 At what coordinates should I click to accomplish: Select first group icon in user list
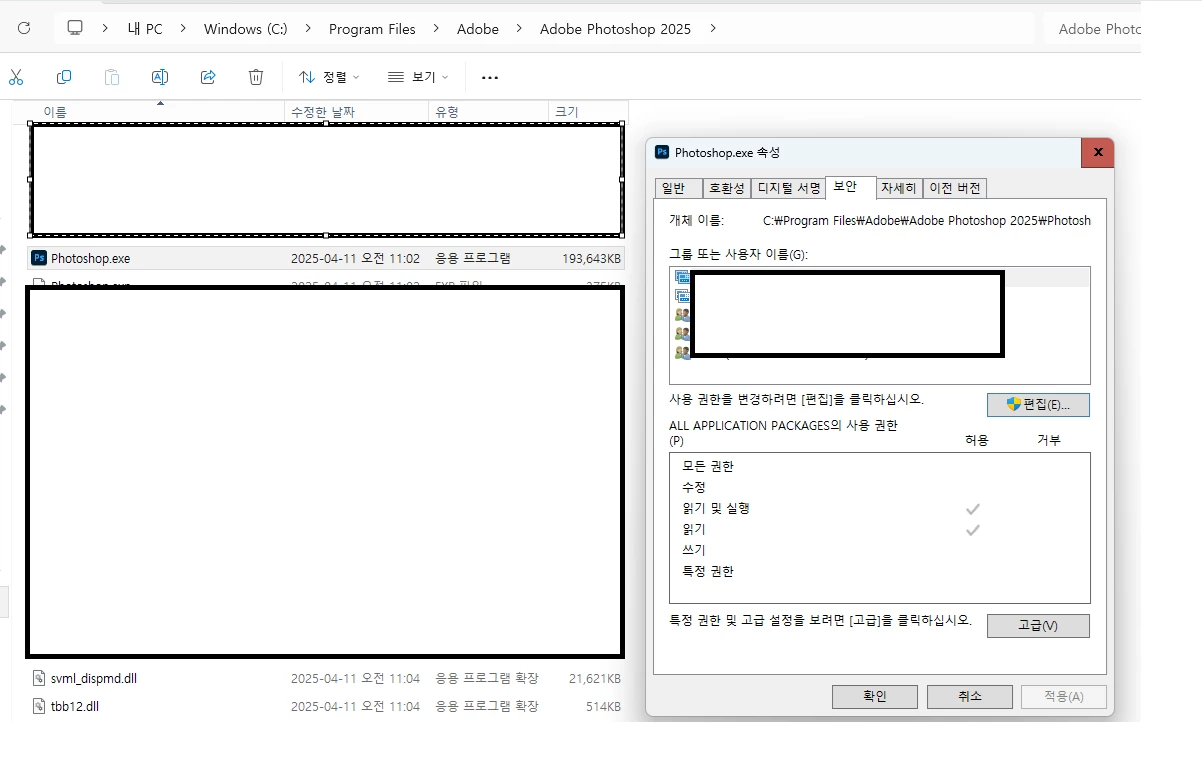click(682, 277)
